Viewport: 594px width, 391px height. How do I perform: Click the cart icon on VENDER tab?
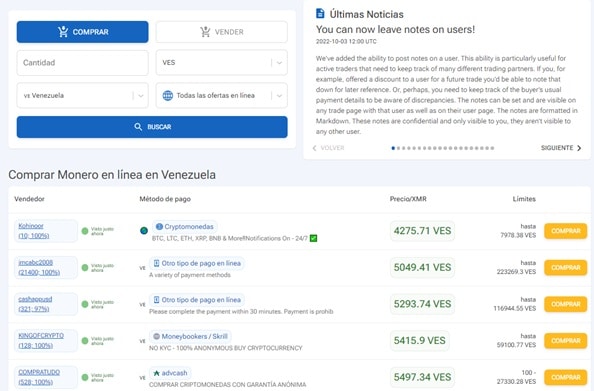click(205, 32)
